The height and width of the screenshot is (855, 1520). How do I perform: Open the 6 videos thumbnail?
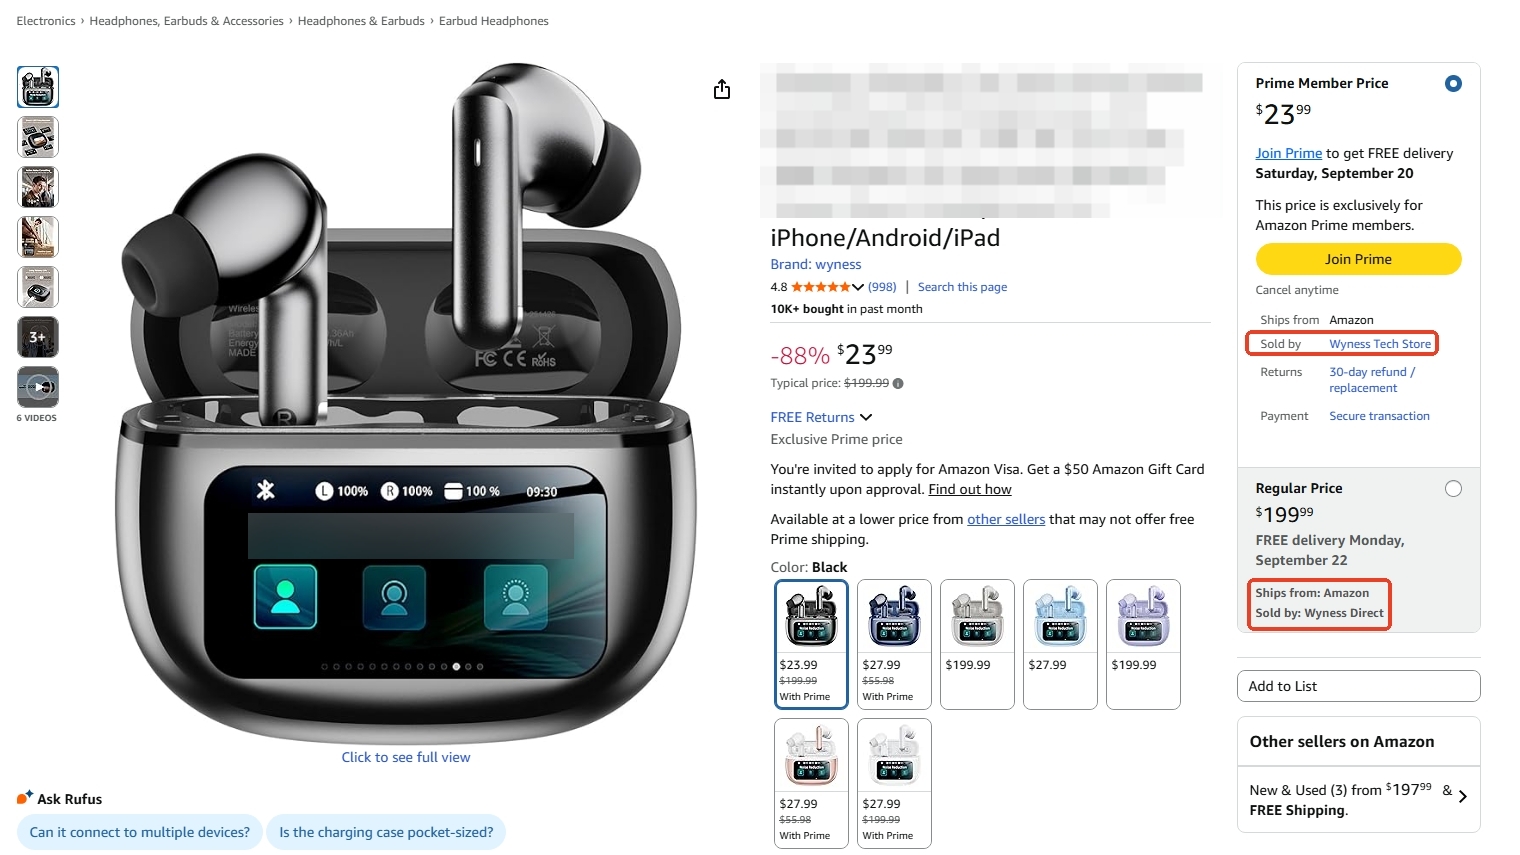[x=38, y=387]
